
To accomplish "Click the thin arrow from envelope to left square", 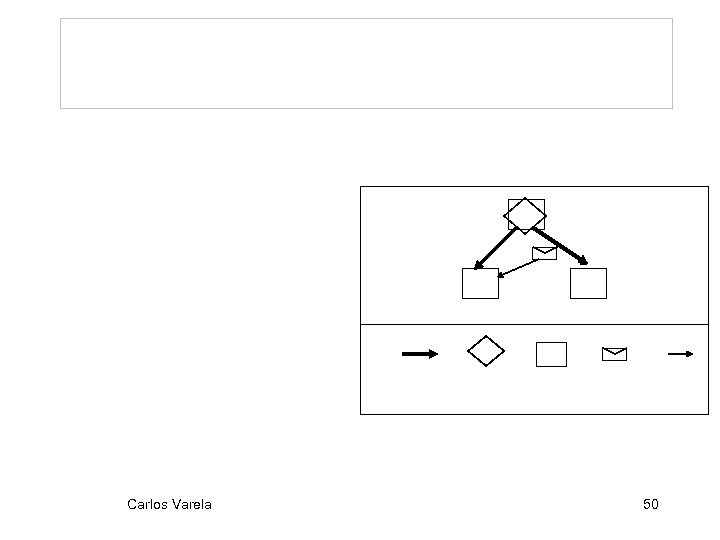I will pyautogui.click(x=518, y=269).
